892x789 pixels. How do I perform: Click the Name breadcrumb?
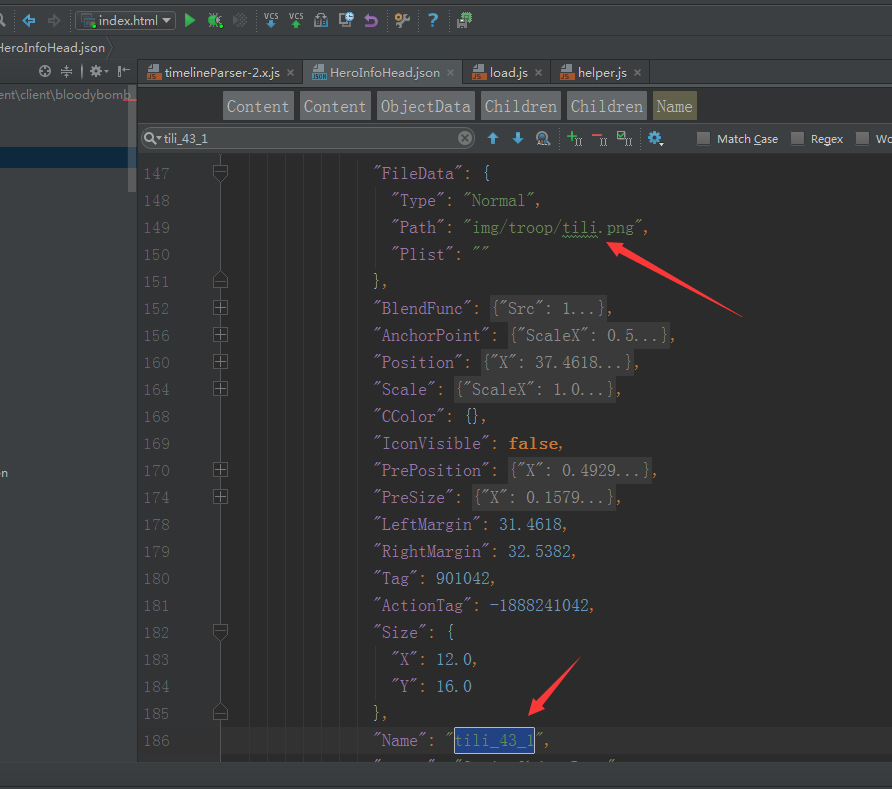coord(674,106)
